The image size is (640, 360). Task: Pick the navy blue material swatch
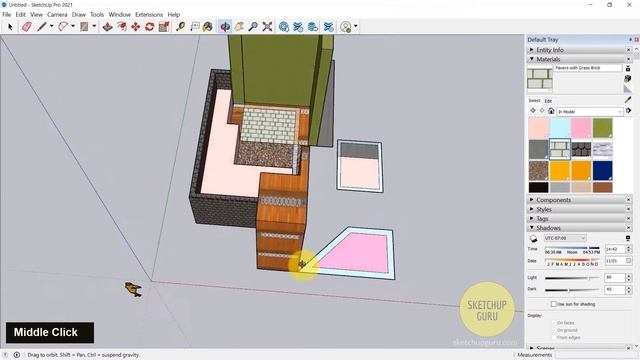[x=602, y=170]
